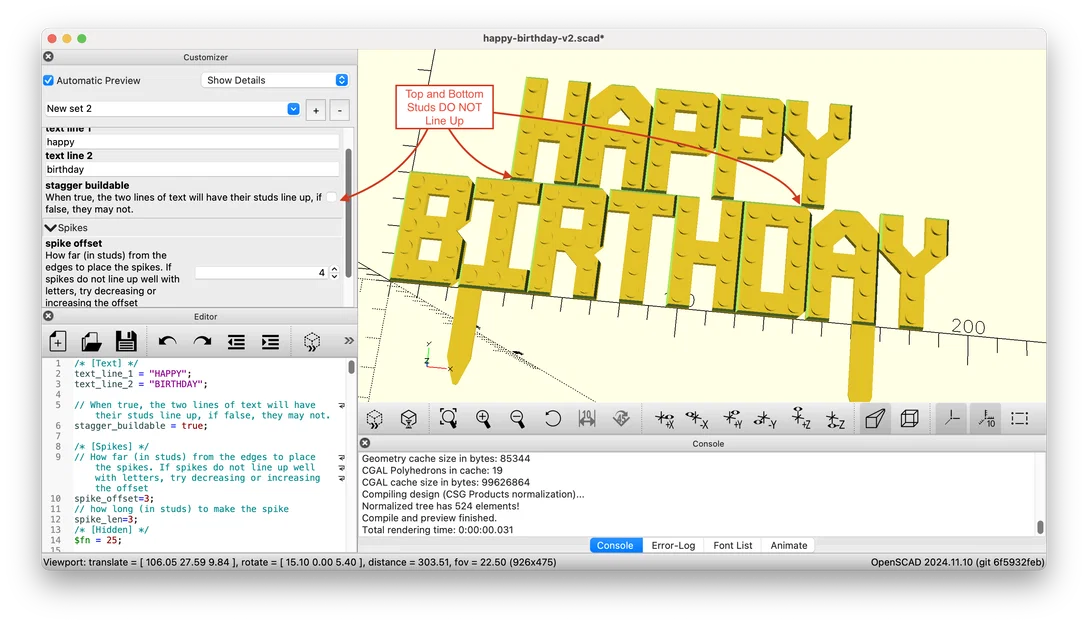Viewport: 1088px width, 625px height.
Task: Undo the last edit in the Editor toolbar
Action: tap(167, 341)
